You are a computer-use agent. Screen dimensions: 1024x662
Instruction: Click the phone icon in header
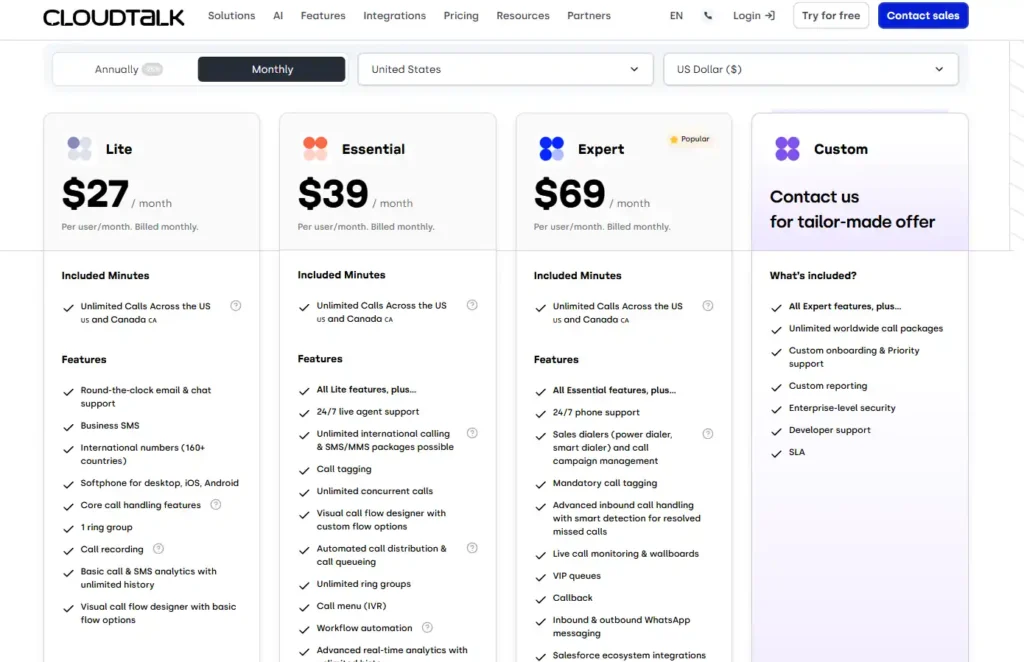(x=708, y=16)
